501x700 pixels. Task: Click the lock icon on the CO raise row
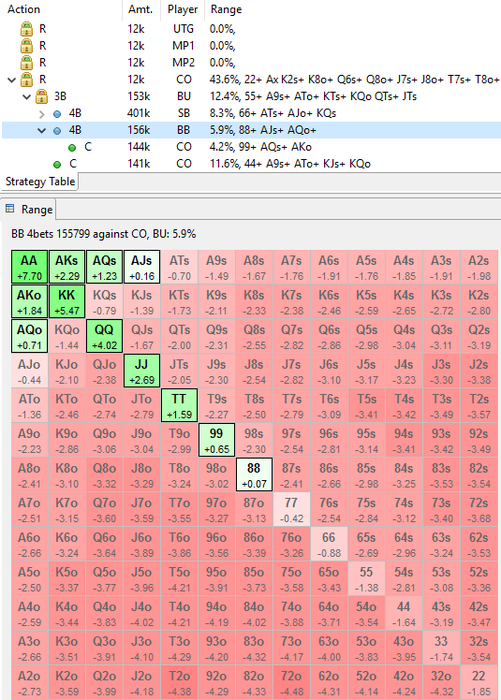pos(26,79)
